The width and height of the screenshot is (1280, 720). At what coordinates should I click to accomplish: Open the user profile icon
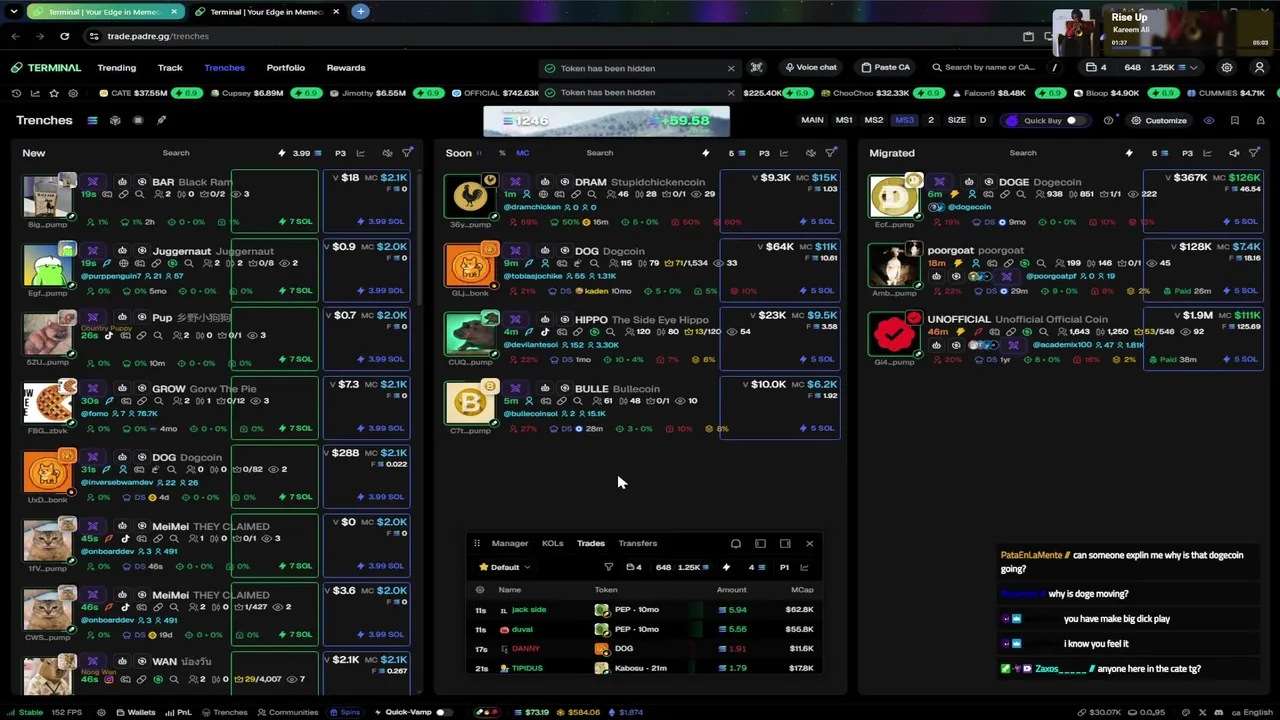(x=1259, y=68)
